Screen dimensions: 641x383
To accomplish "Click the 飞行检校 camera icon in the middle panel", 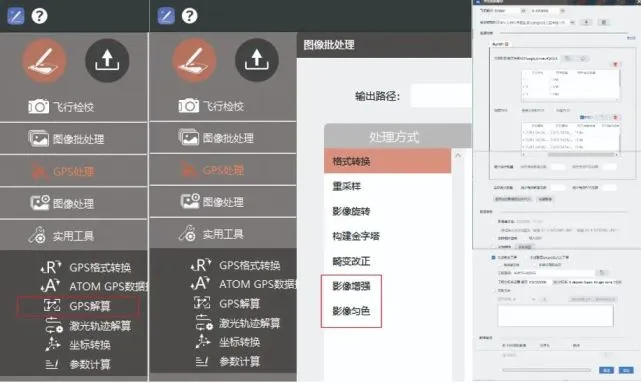I will pos(188,106).
